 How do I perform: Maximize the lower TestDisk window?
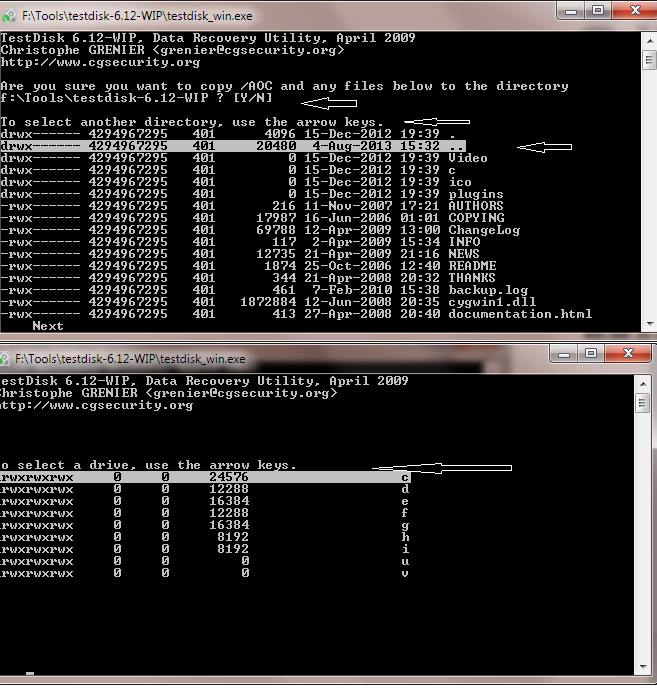click(x=591, y=354)
